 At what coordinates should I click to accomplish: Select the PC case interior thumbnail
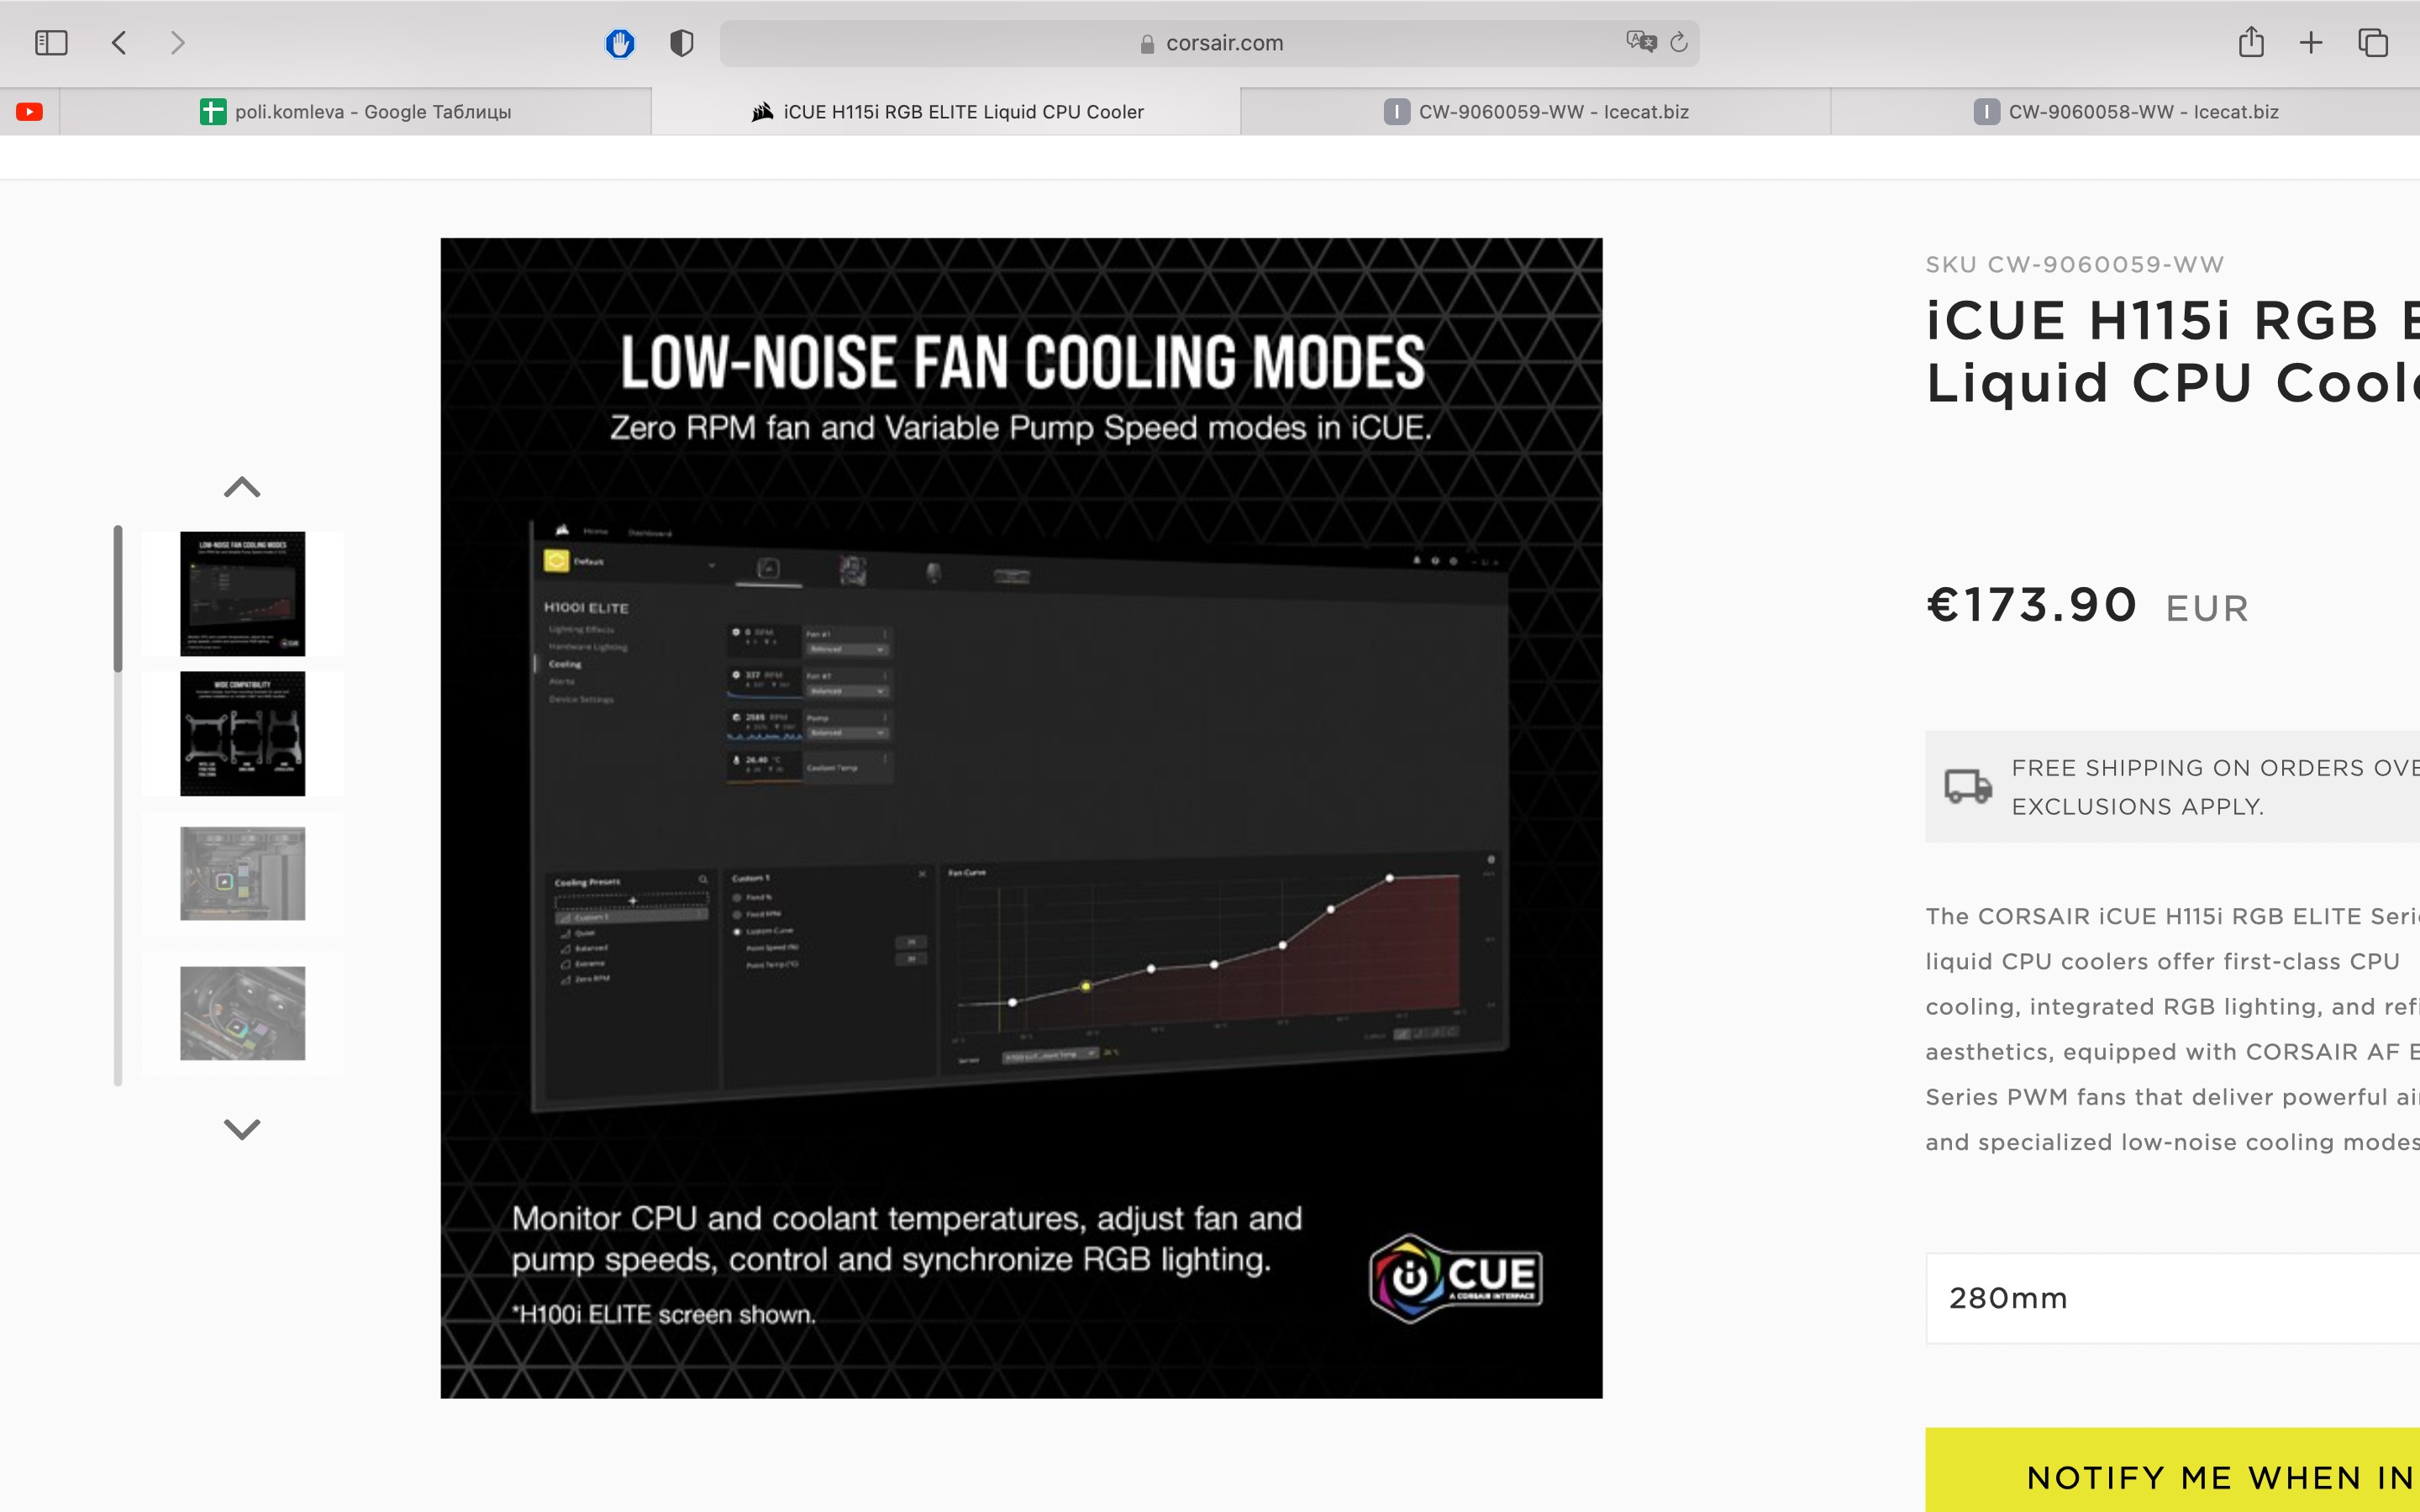pos(242,874)
